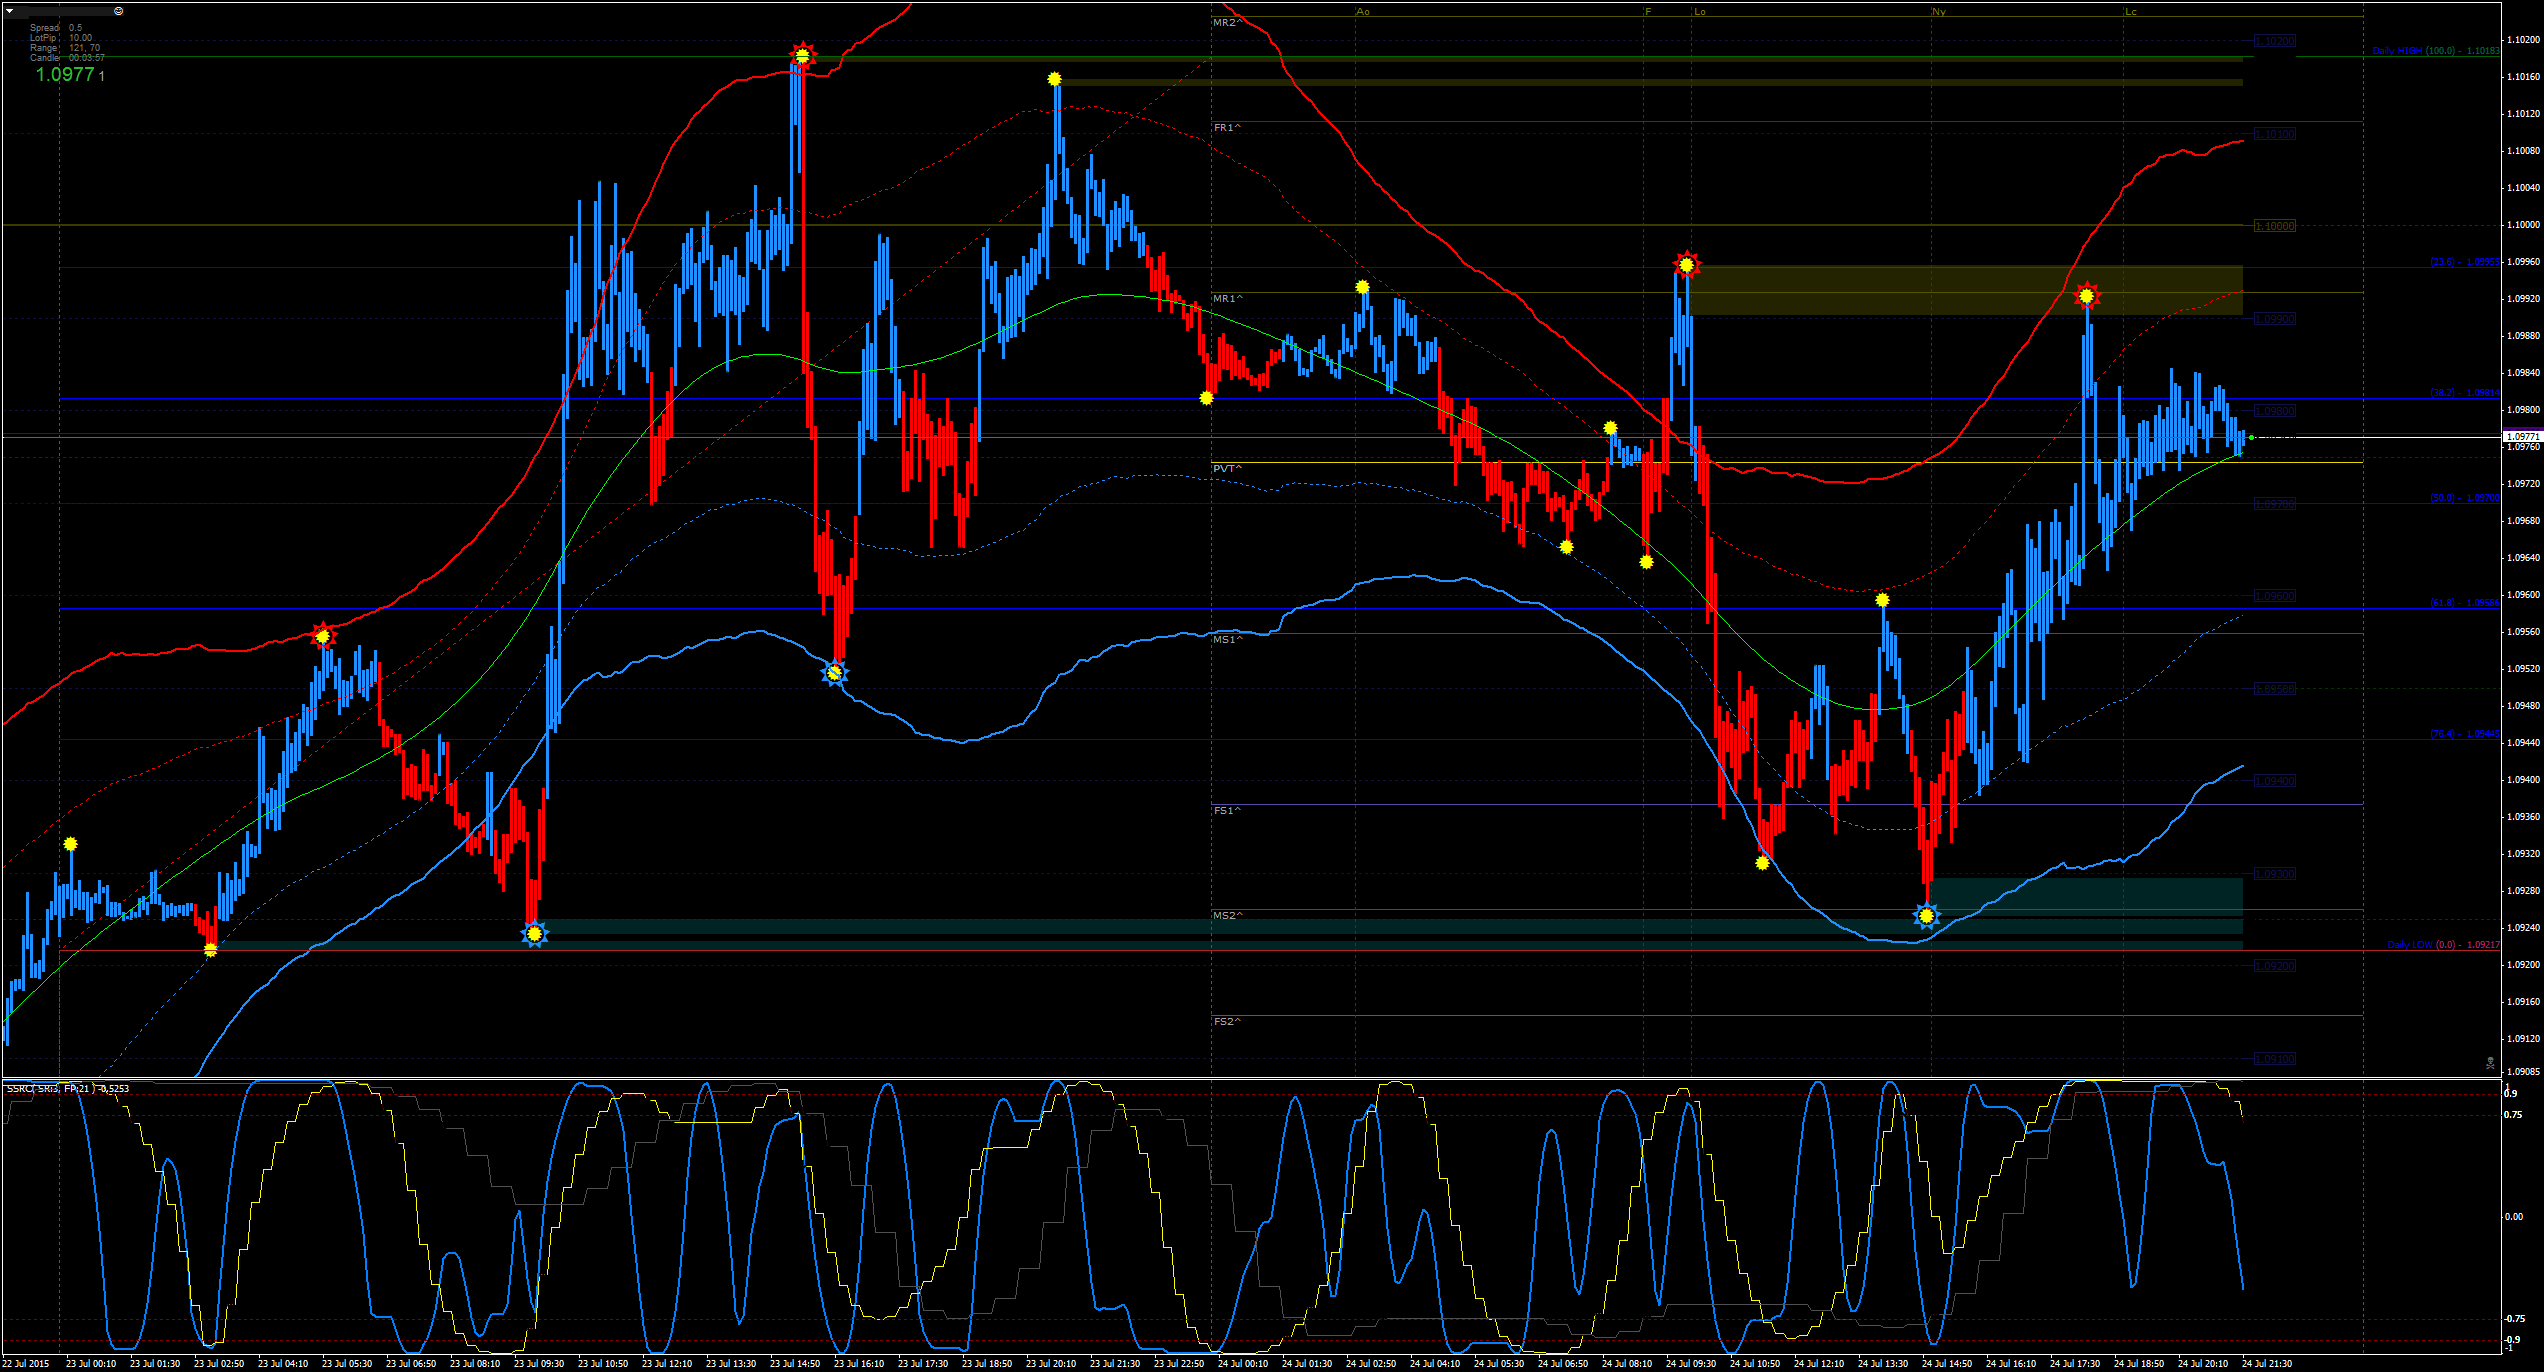
Task: Select the MS1^ pivot level label
Action: [x=1228, y=640]
